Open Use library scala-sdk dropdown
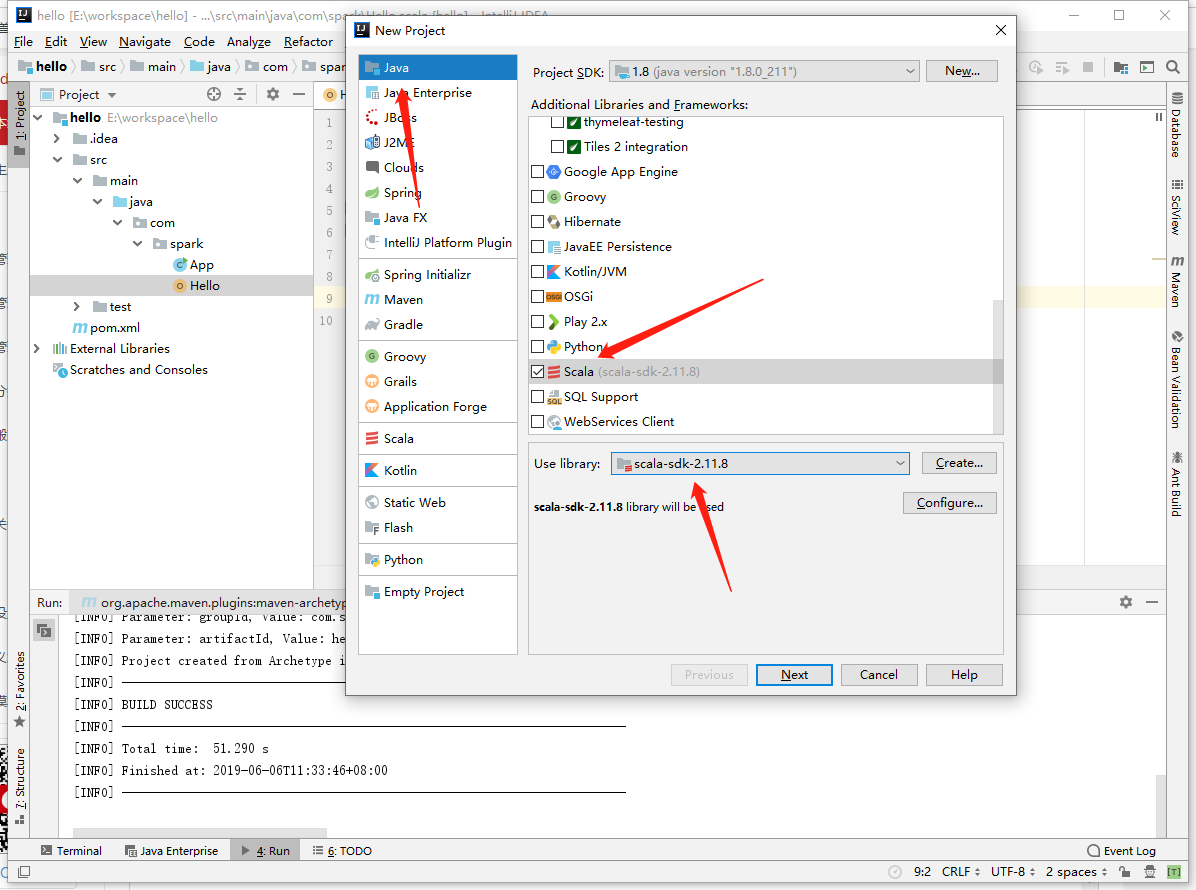 pyautogui.click(x=760, y=464)
